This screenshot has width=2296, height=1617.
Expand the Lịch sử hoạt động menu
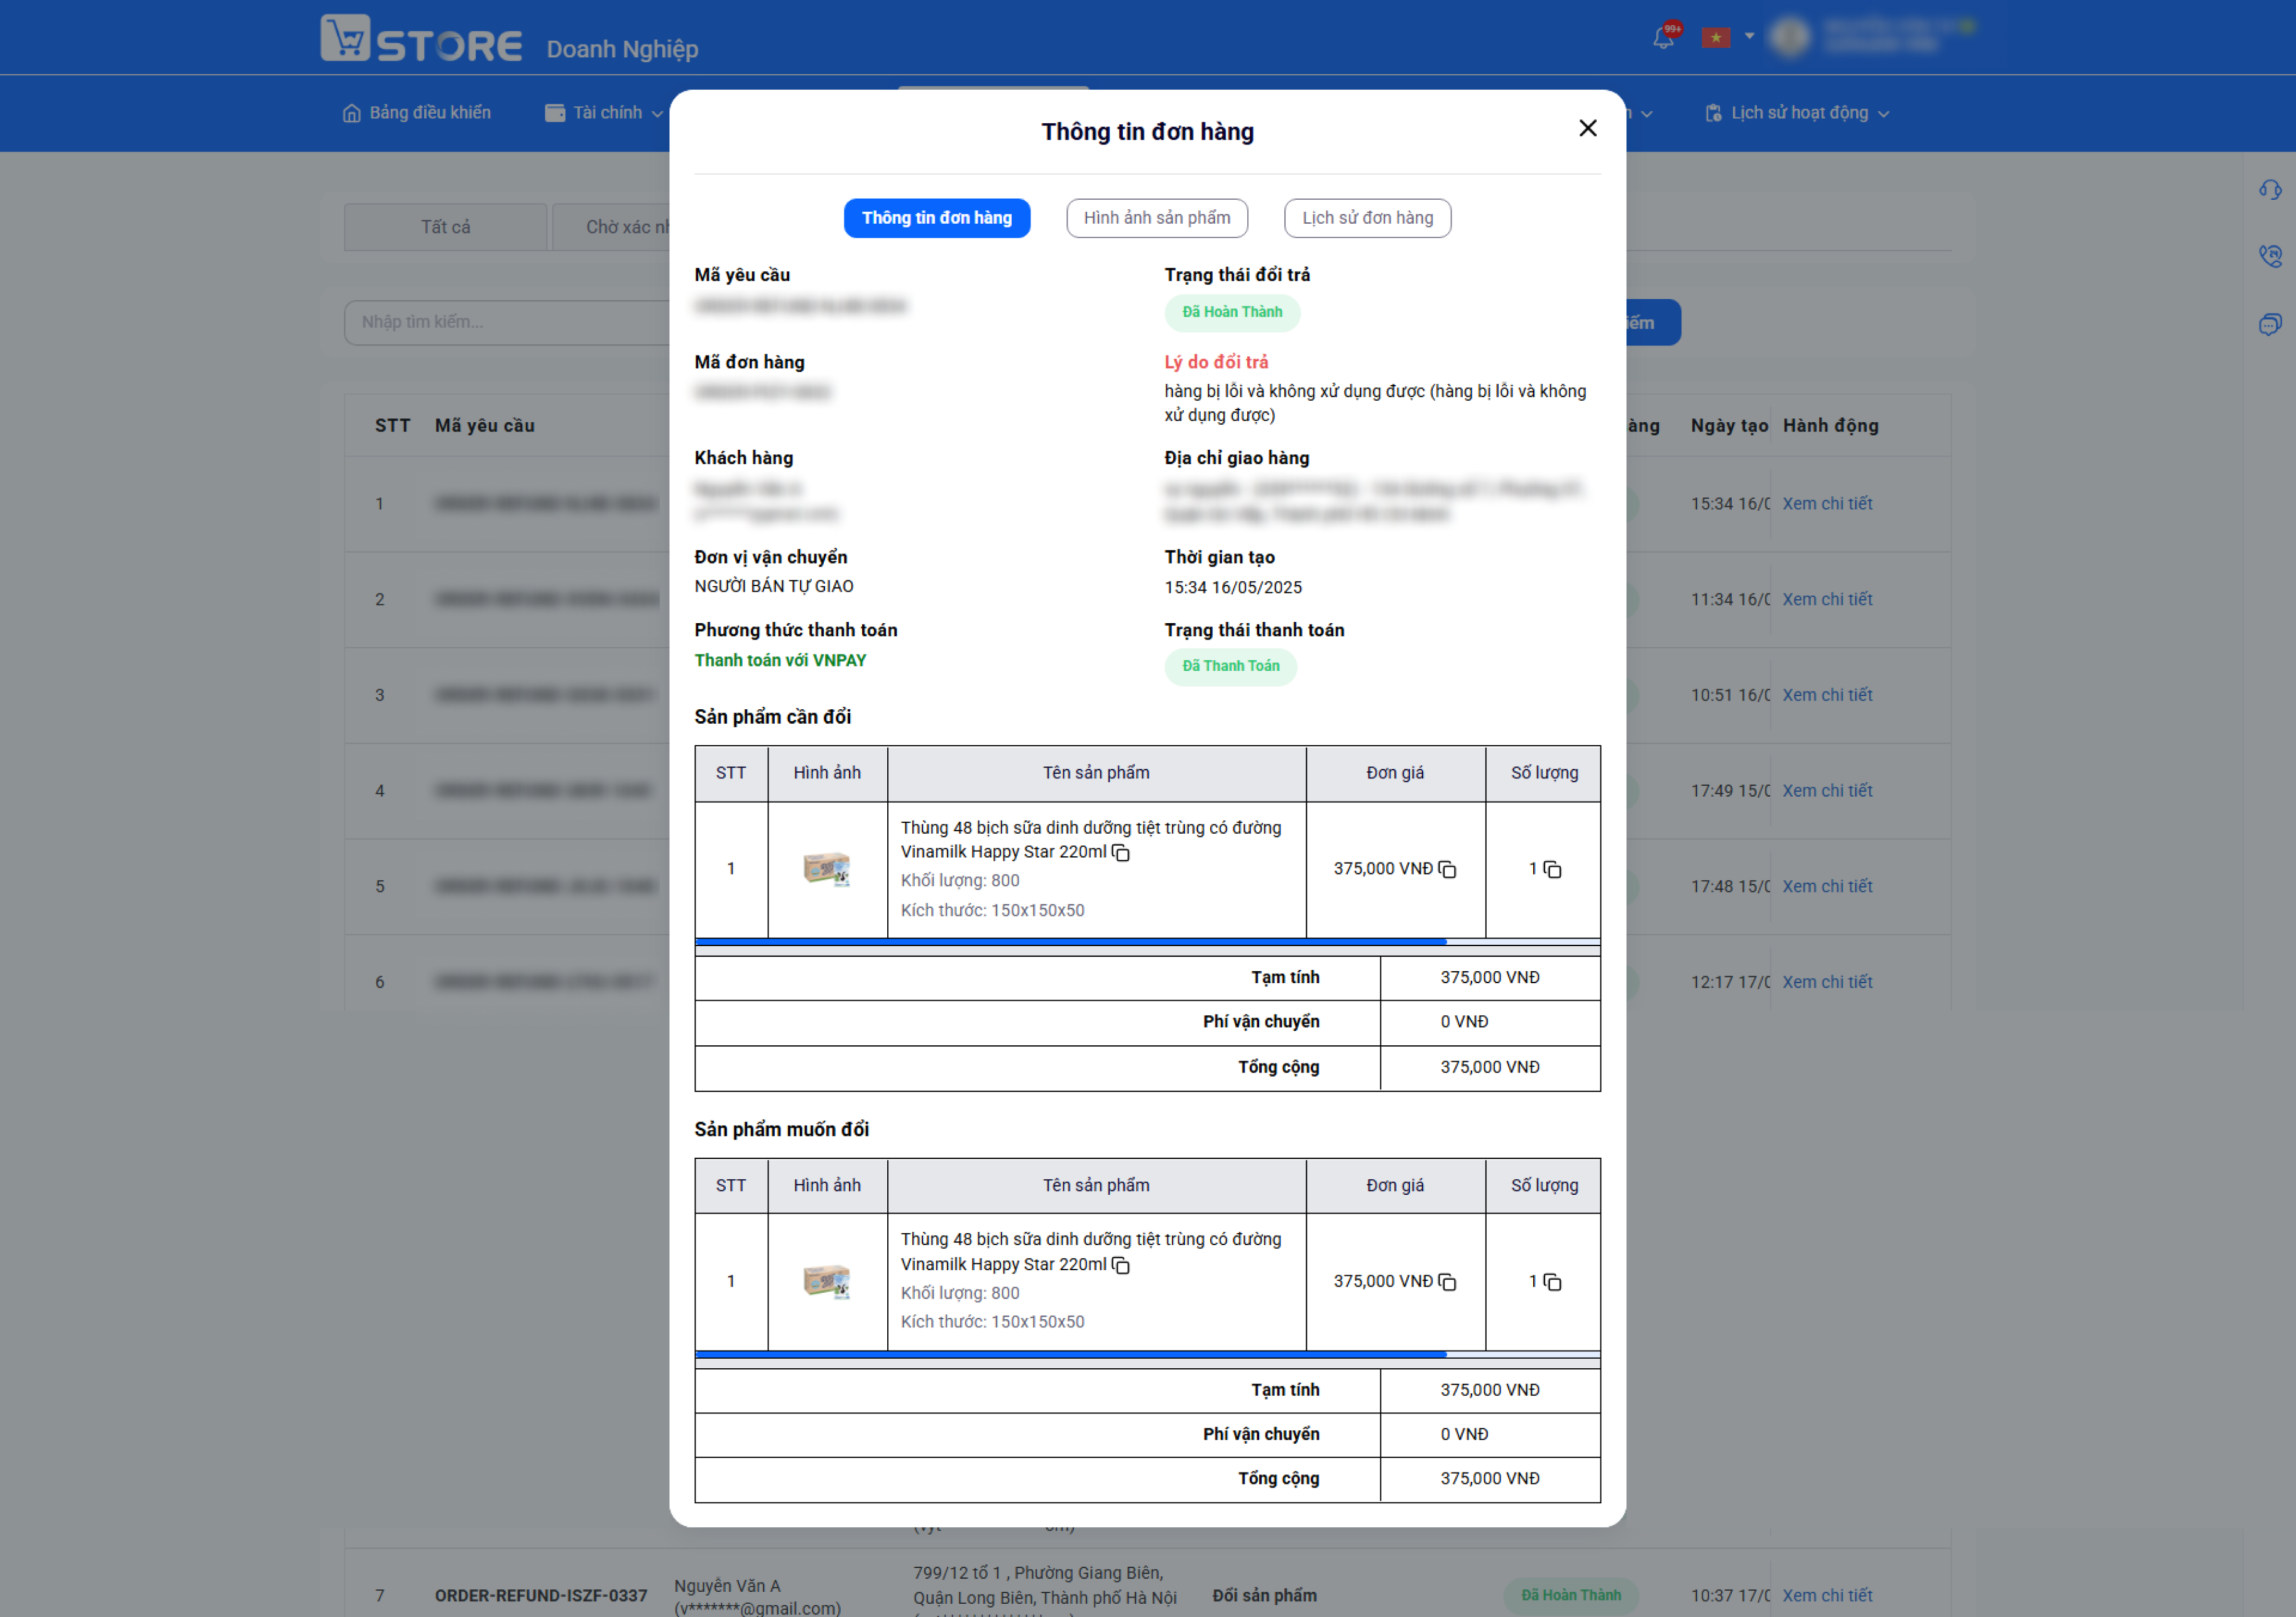click(1796, 113)
